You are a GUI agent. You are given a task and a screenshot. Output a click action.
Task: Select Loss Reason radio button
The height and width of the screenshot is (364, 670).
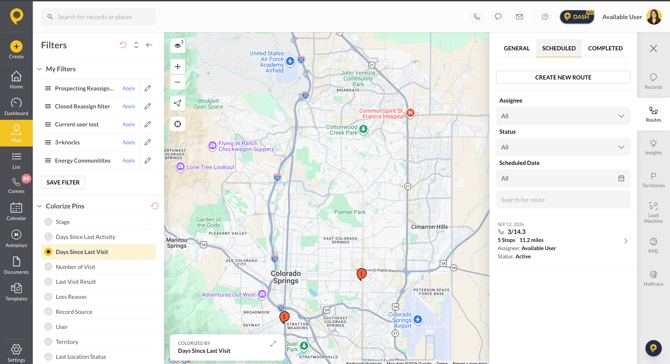click(48, 296)
